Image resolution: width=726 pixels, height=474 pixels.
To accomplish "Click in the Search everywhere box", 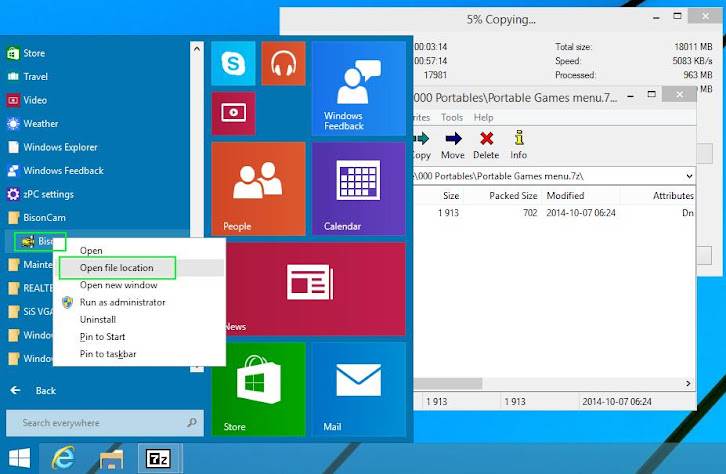I will (x=105, y=423).
